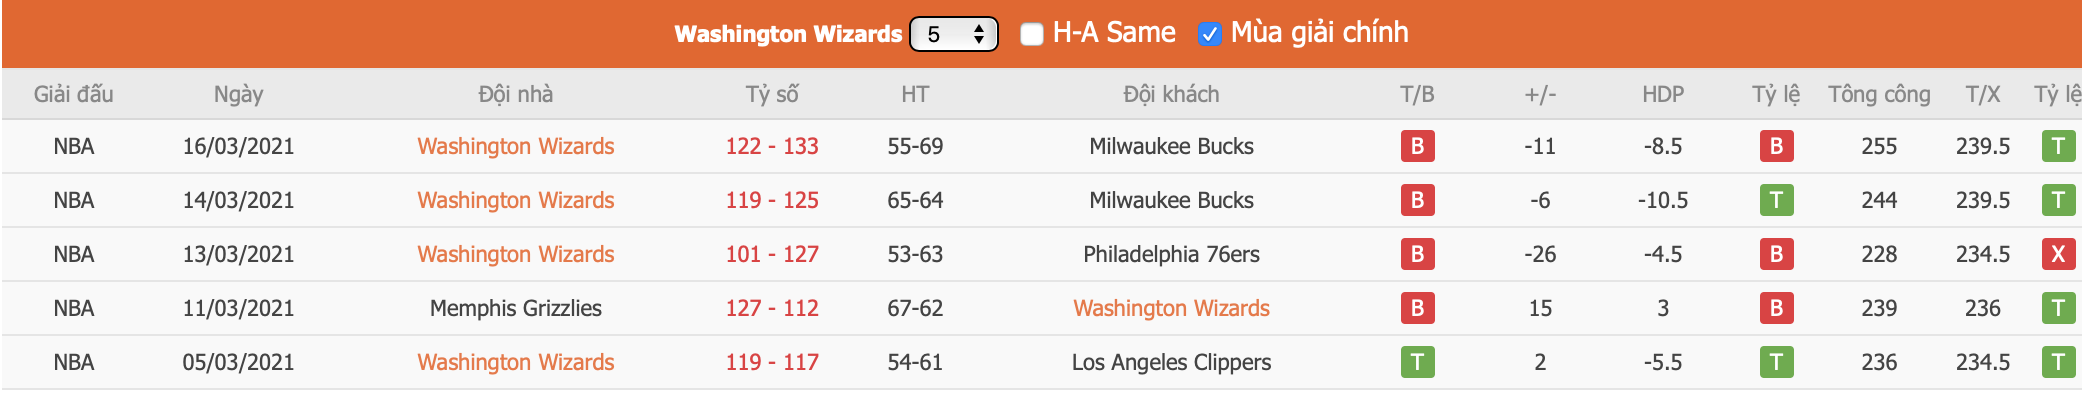Image resolution: width=2088 pixels, height=394 pixels.
Task: Click the red B handicap badge on 11/03/2021 row
Action: tap(1776, 308)
